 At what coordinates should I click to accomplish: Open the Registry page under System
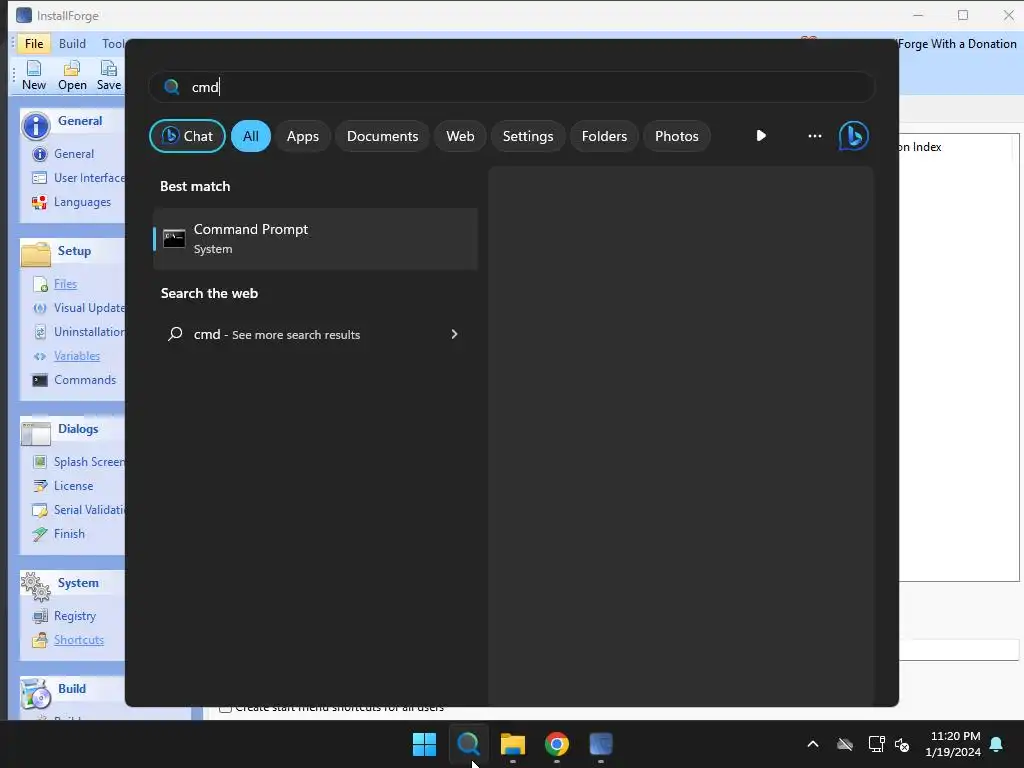coord(65,616)
